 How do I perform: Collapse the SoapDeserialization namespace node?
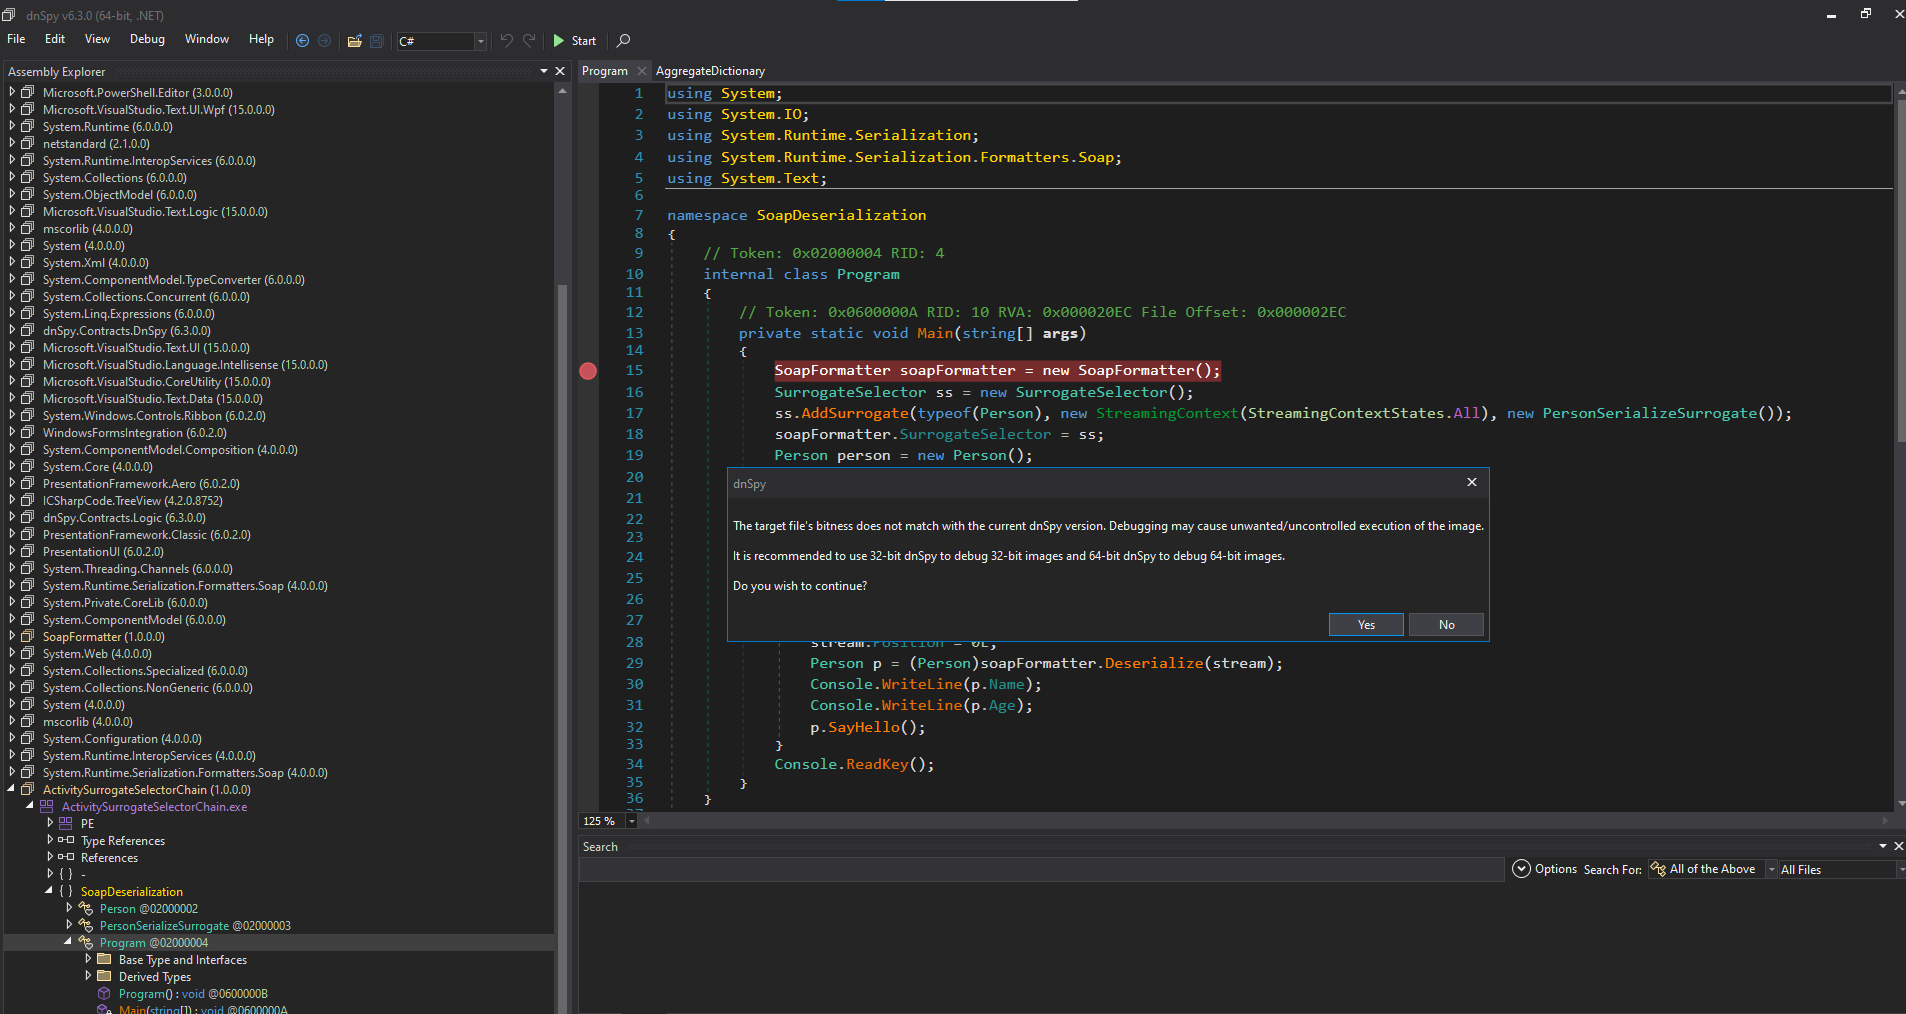point(49,891)
